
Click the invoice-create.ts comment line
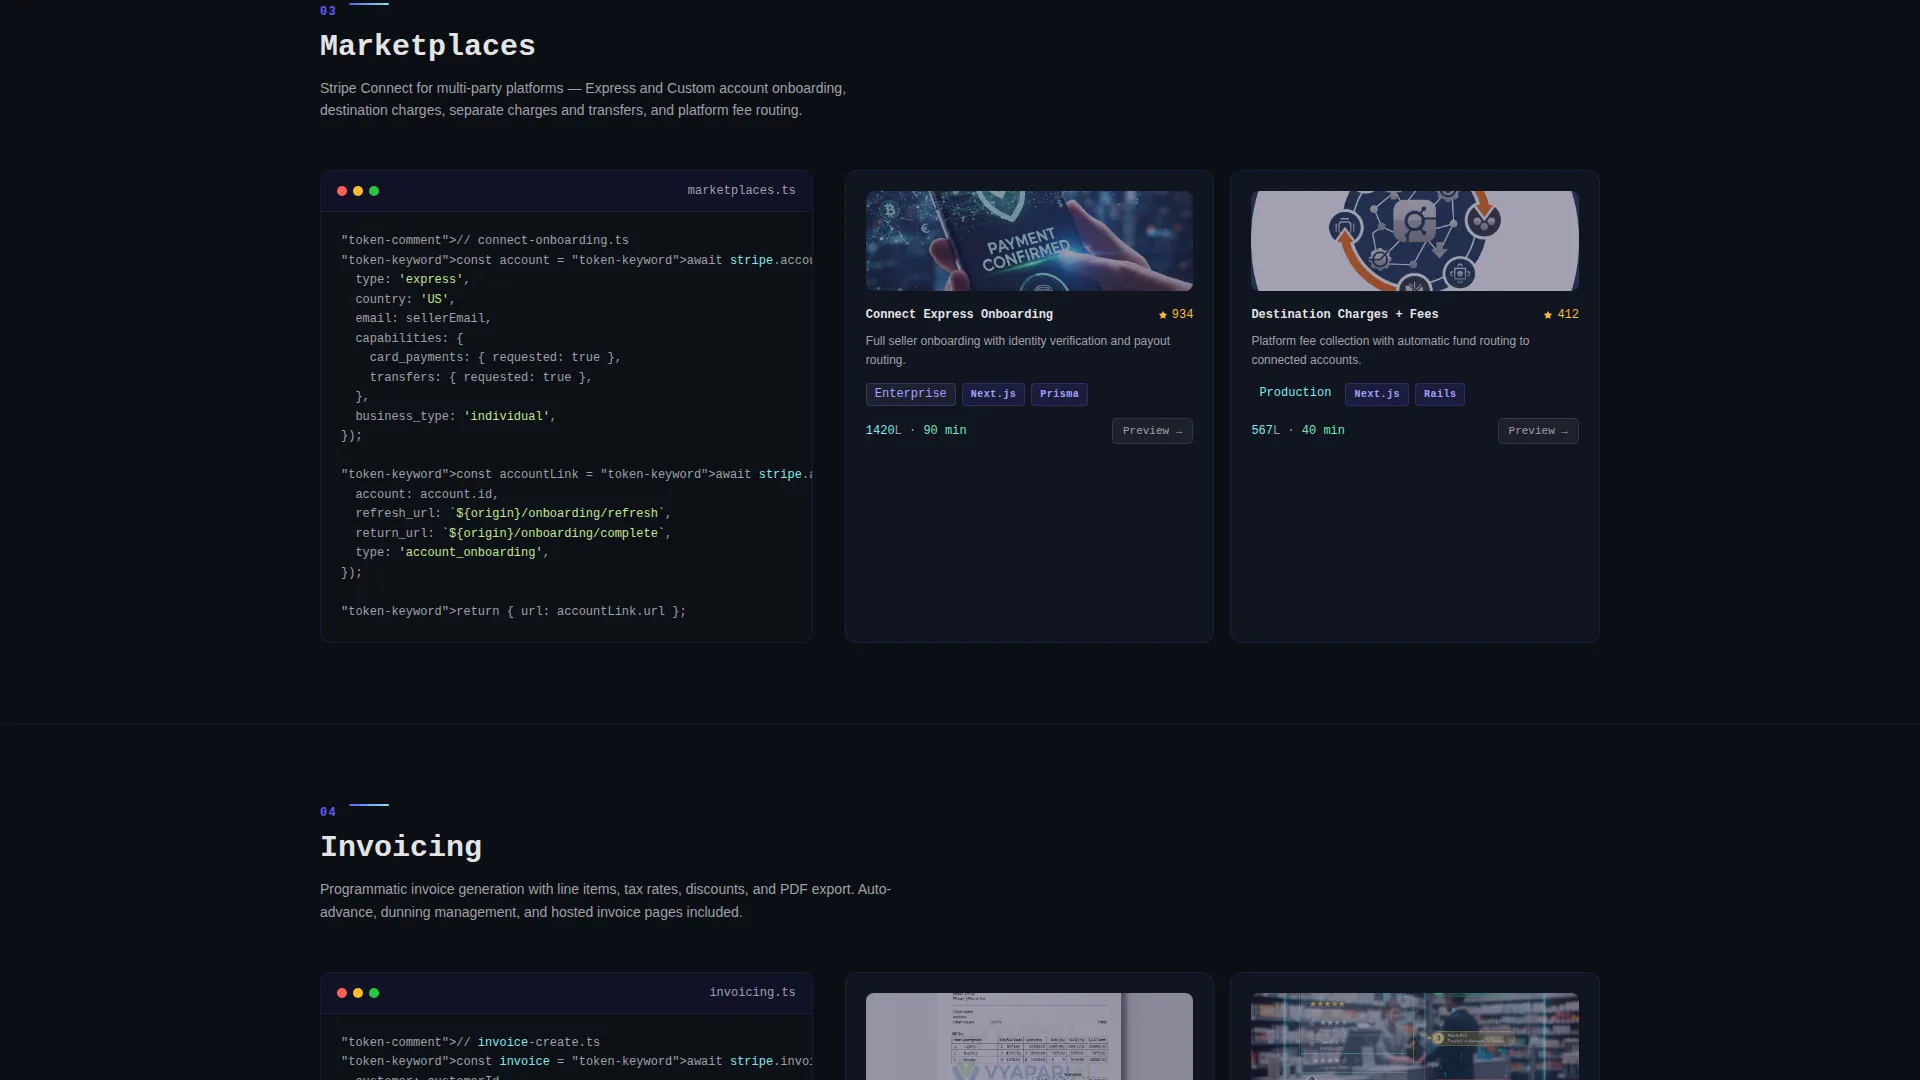click(x=470, y=1042)
